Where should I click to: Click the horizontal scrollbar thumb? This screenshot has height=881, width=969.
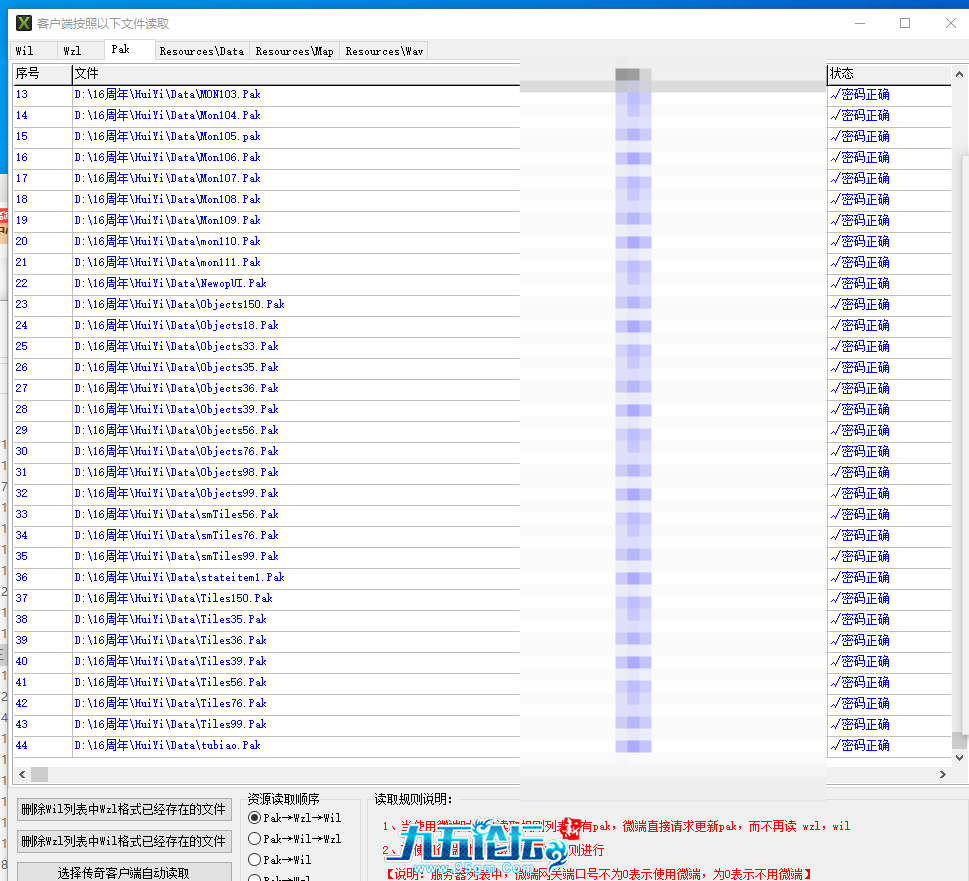click(40, 775)
